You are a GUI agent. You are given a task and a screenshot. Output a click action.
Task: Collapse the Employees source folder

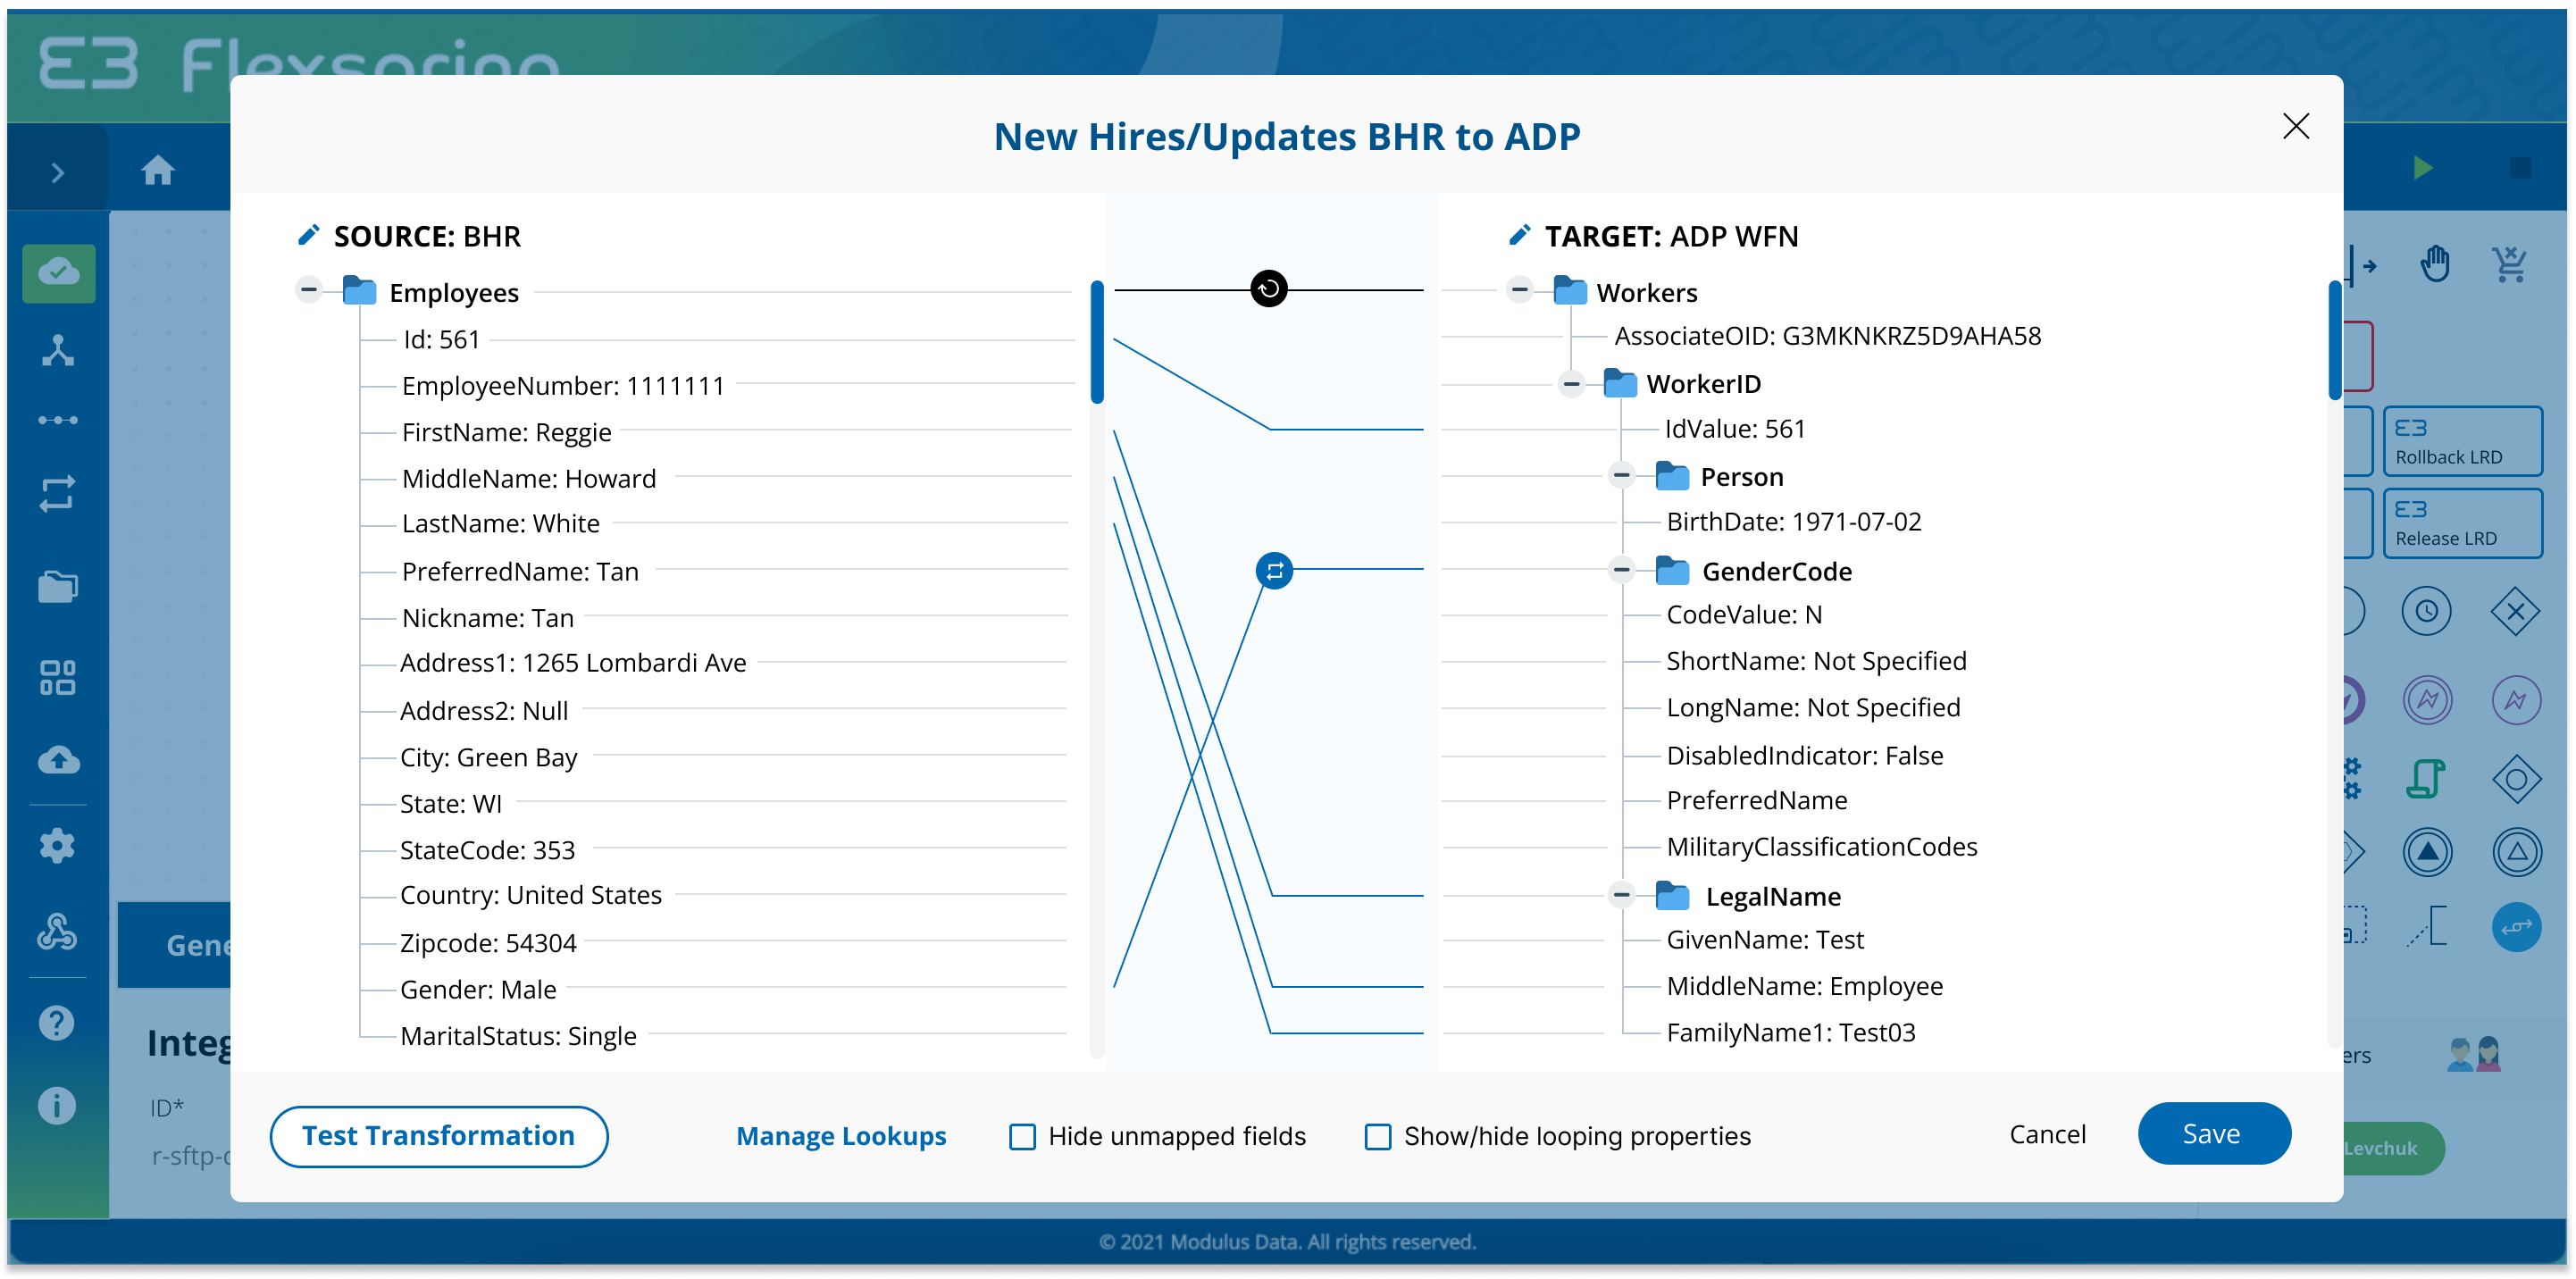309,290
